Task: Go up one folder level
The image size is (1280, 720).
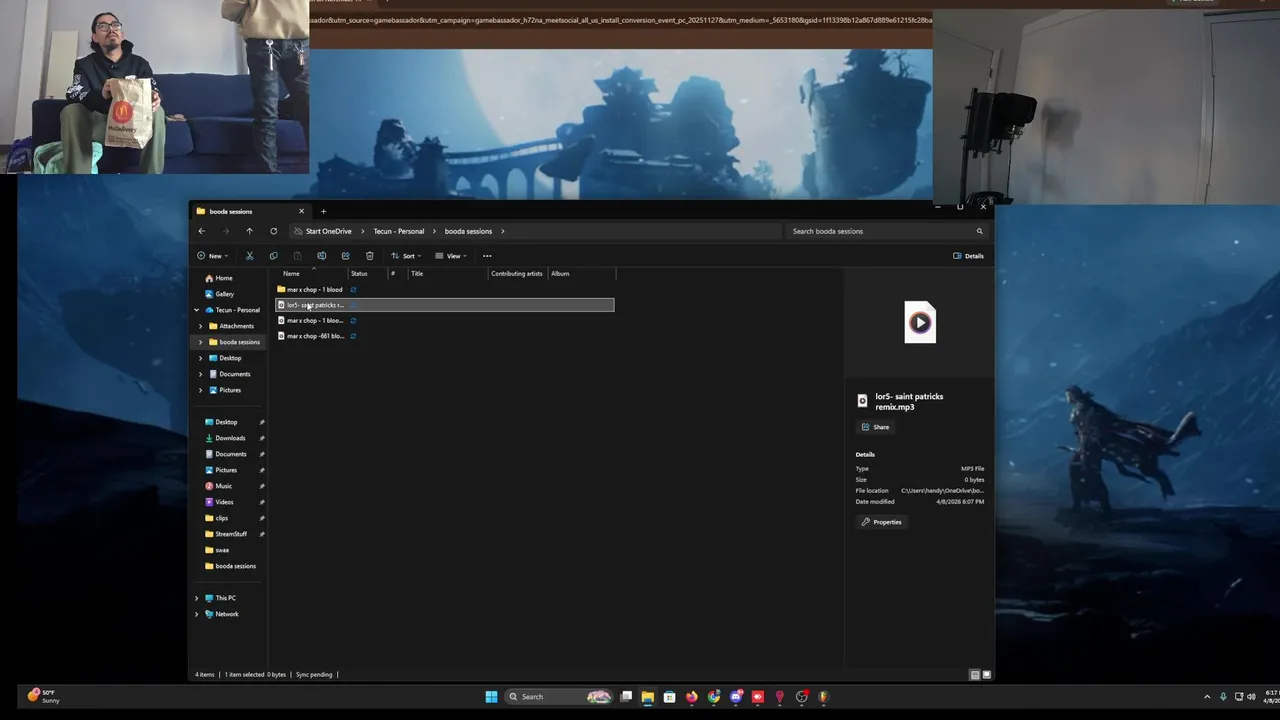Action: [249, 231]
